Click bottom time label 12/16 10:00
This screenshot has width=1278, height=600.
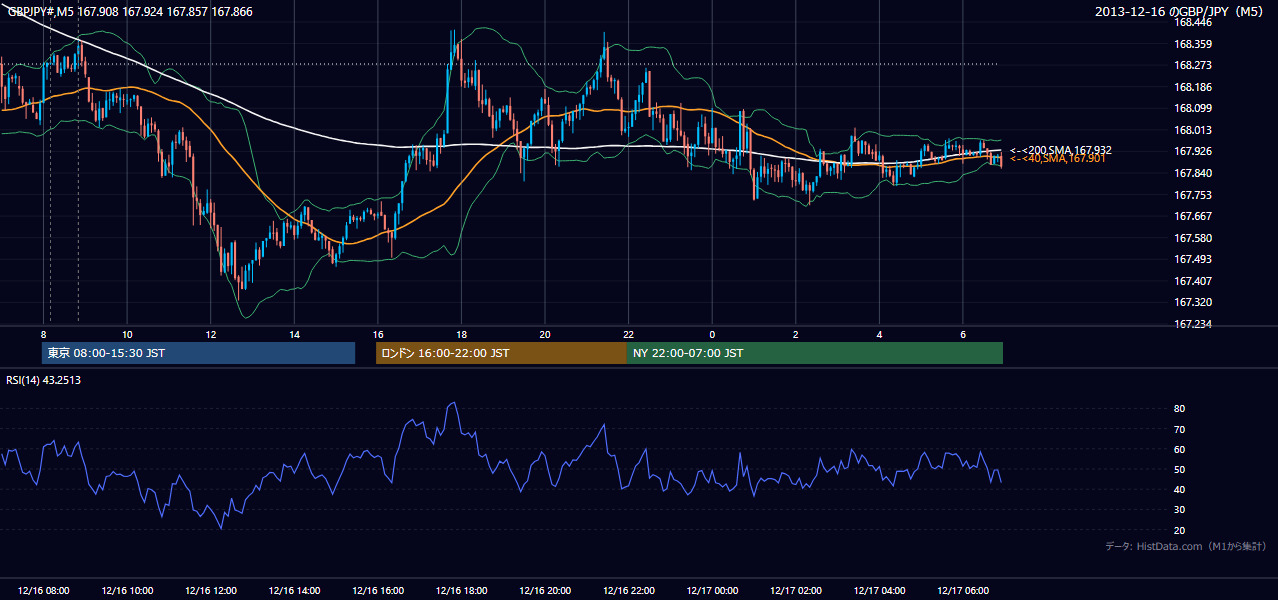127,591
